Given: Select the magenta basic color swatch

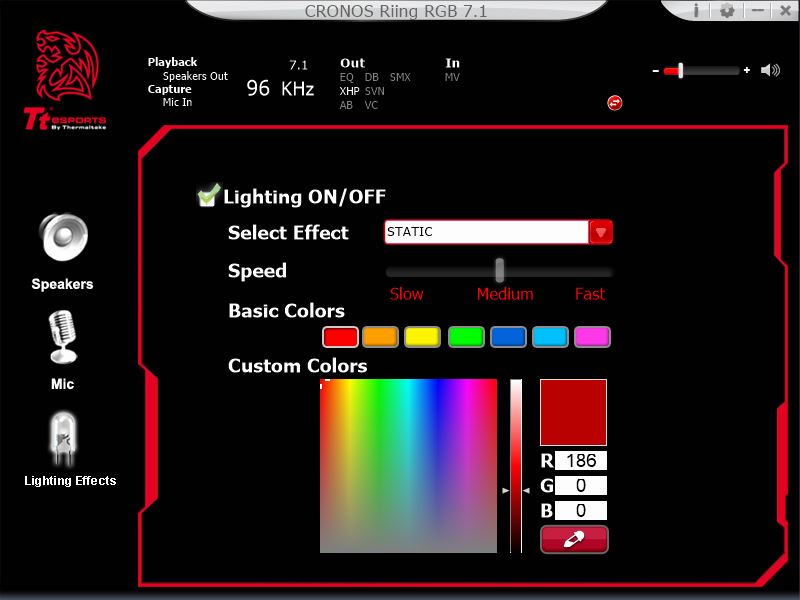Looking at the screenshot, I should pyautogui.click(x=592, y=337).
